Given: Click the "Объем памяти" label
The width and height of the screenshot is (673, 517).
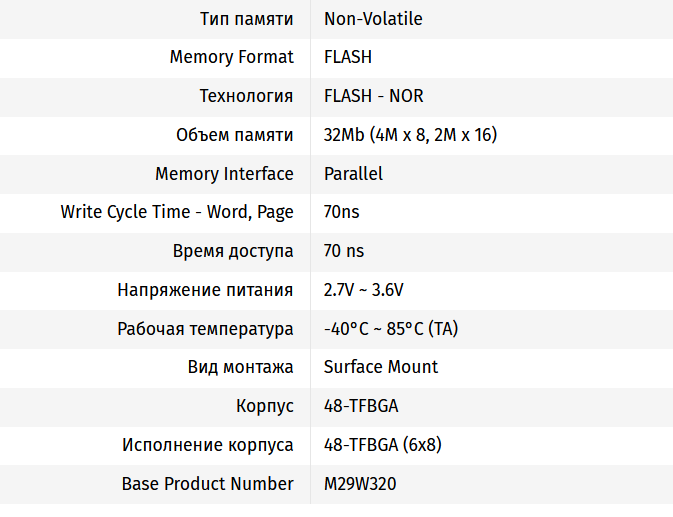Looking at the screenshot, I should 234,135.
